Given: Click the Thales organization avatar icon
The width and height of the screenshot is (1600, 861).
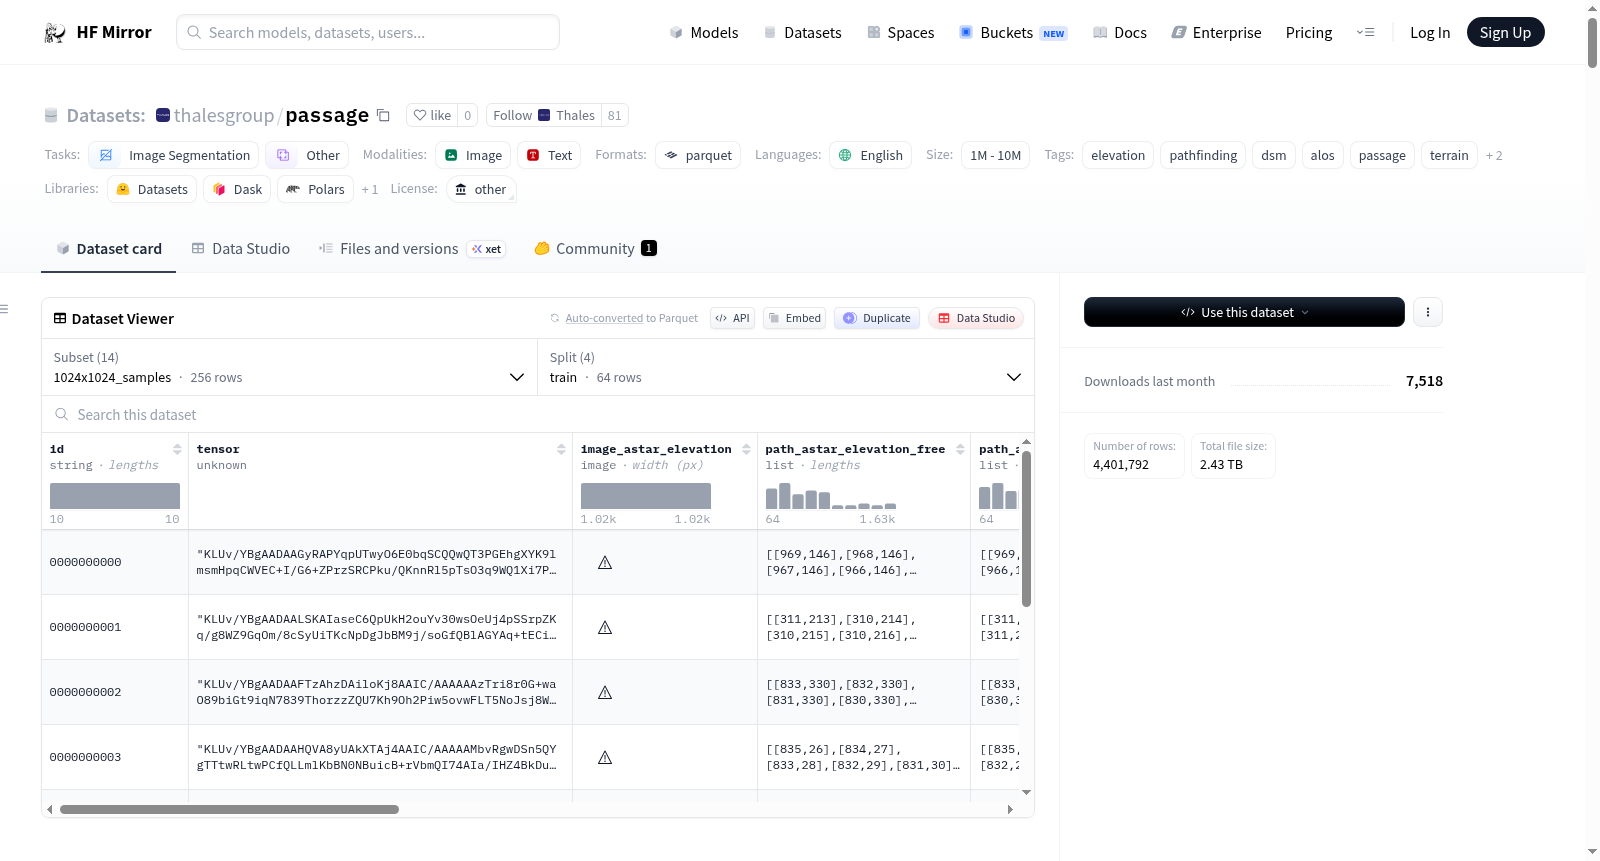Looking at the screenshot, I should [x=544, y=115].
